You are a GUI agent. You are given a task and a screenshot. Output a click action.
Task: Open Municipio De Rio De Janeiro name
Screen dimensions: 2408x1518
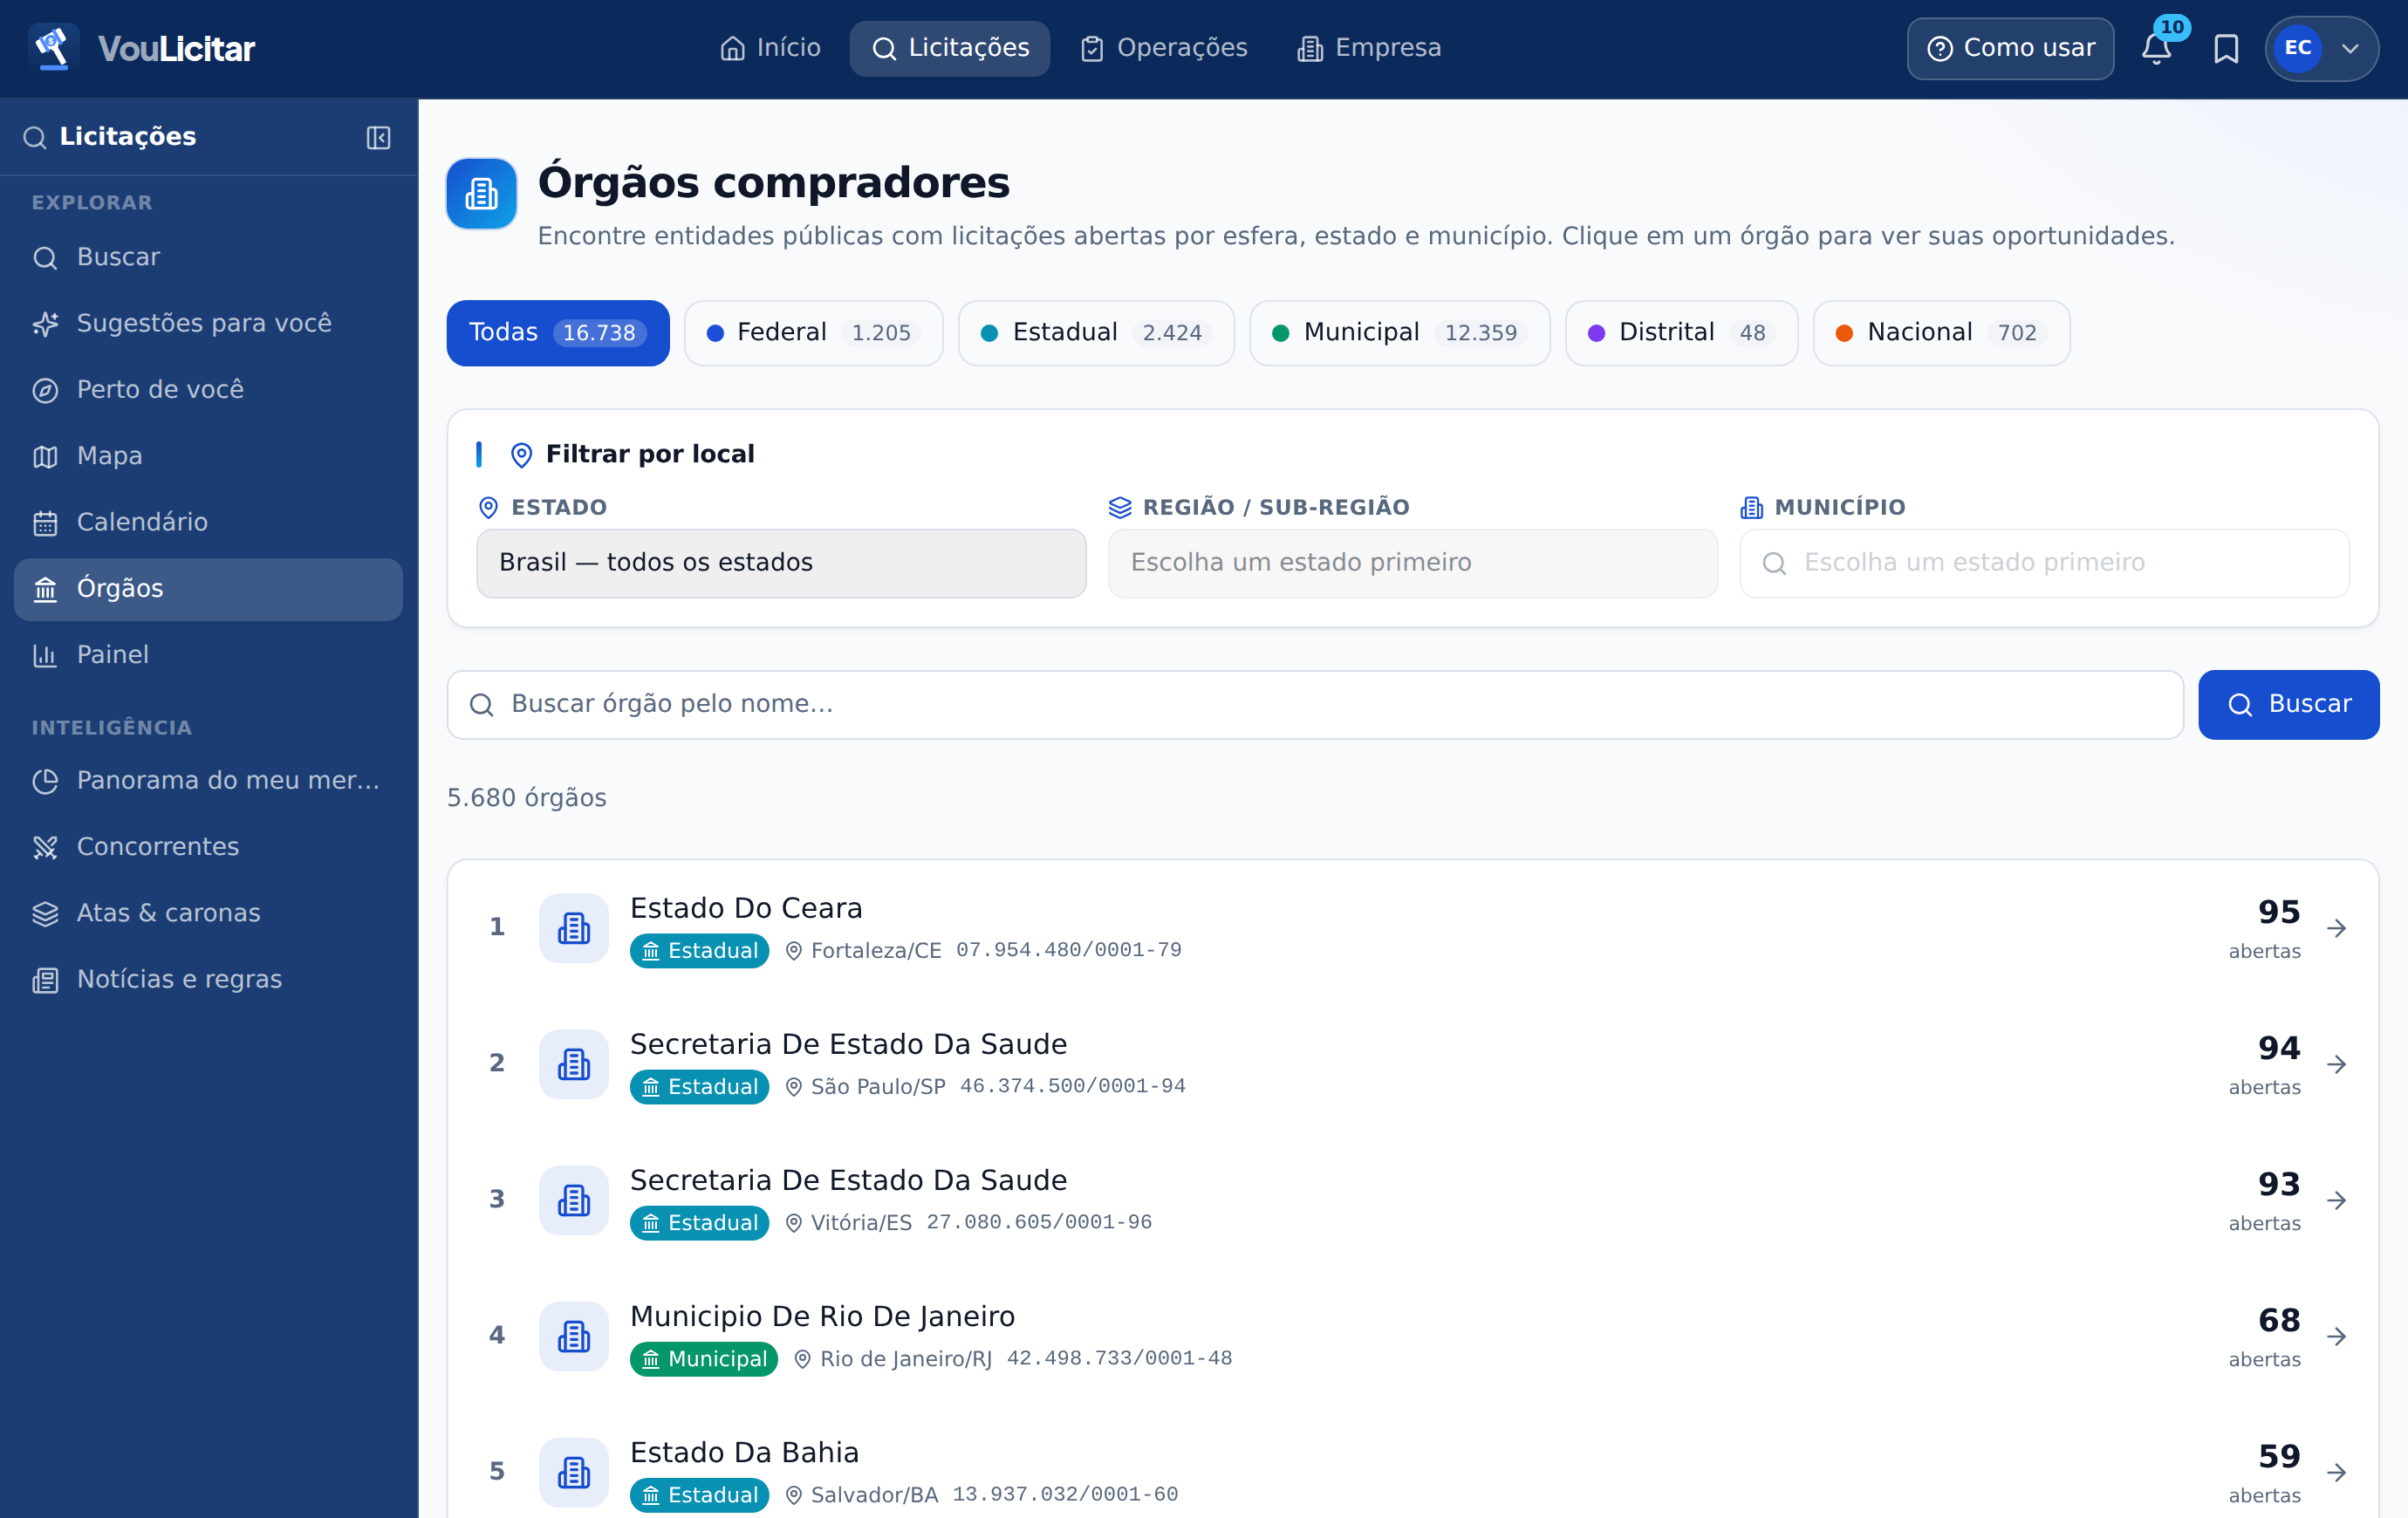tap(822, 1316)
